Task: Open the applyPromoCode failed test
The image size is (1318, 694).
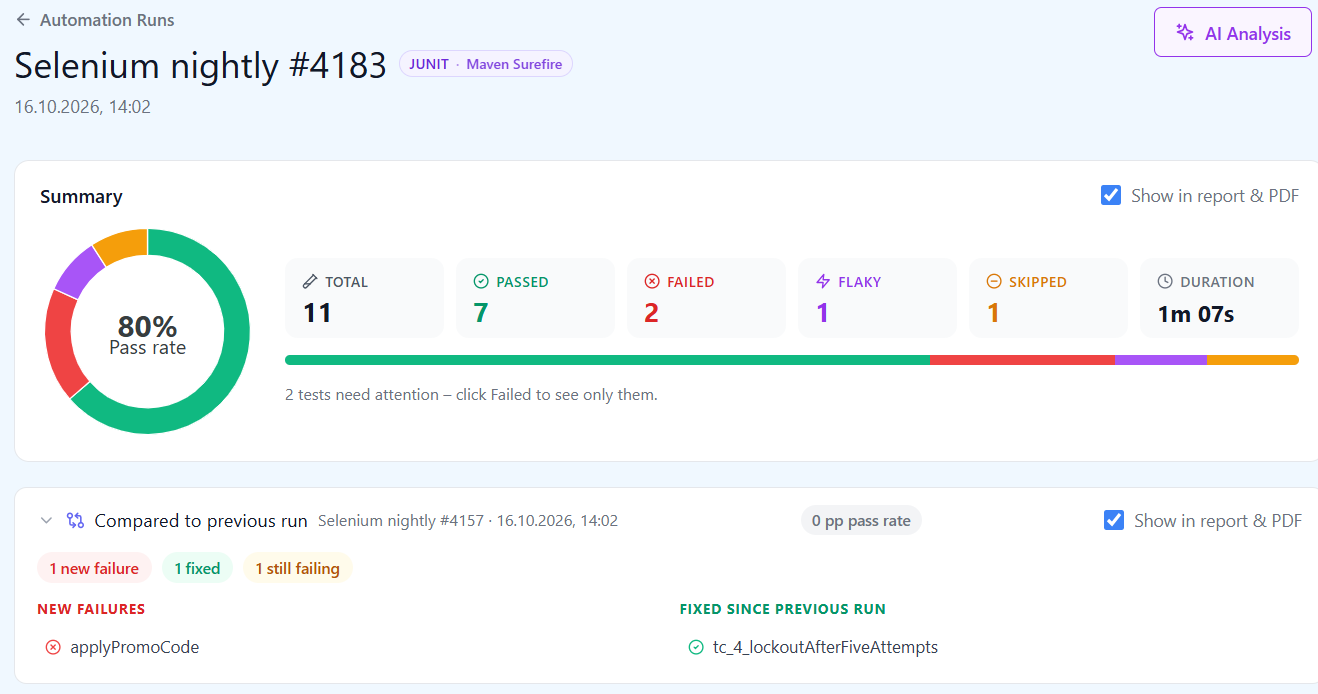Action: click(134, 647)
